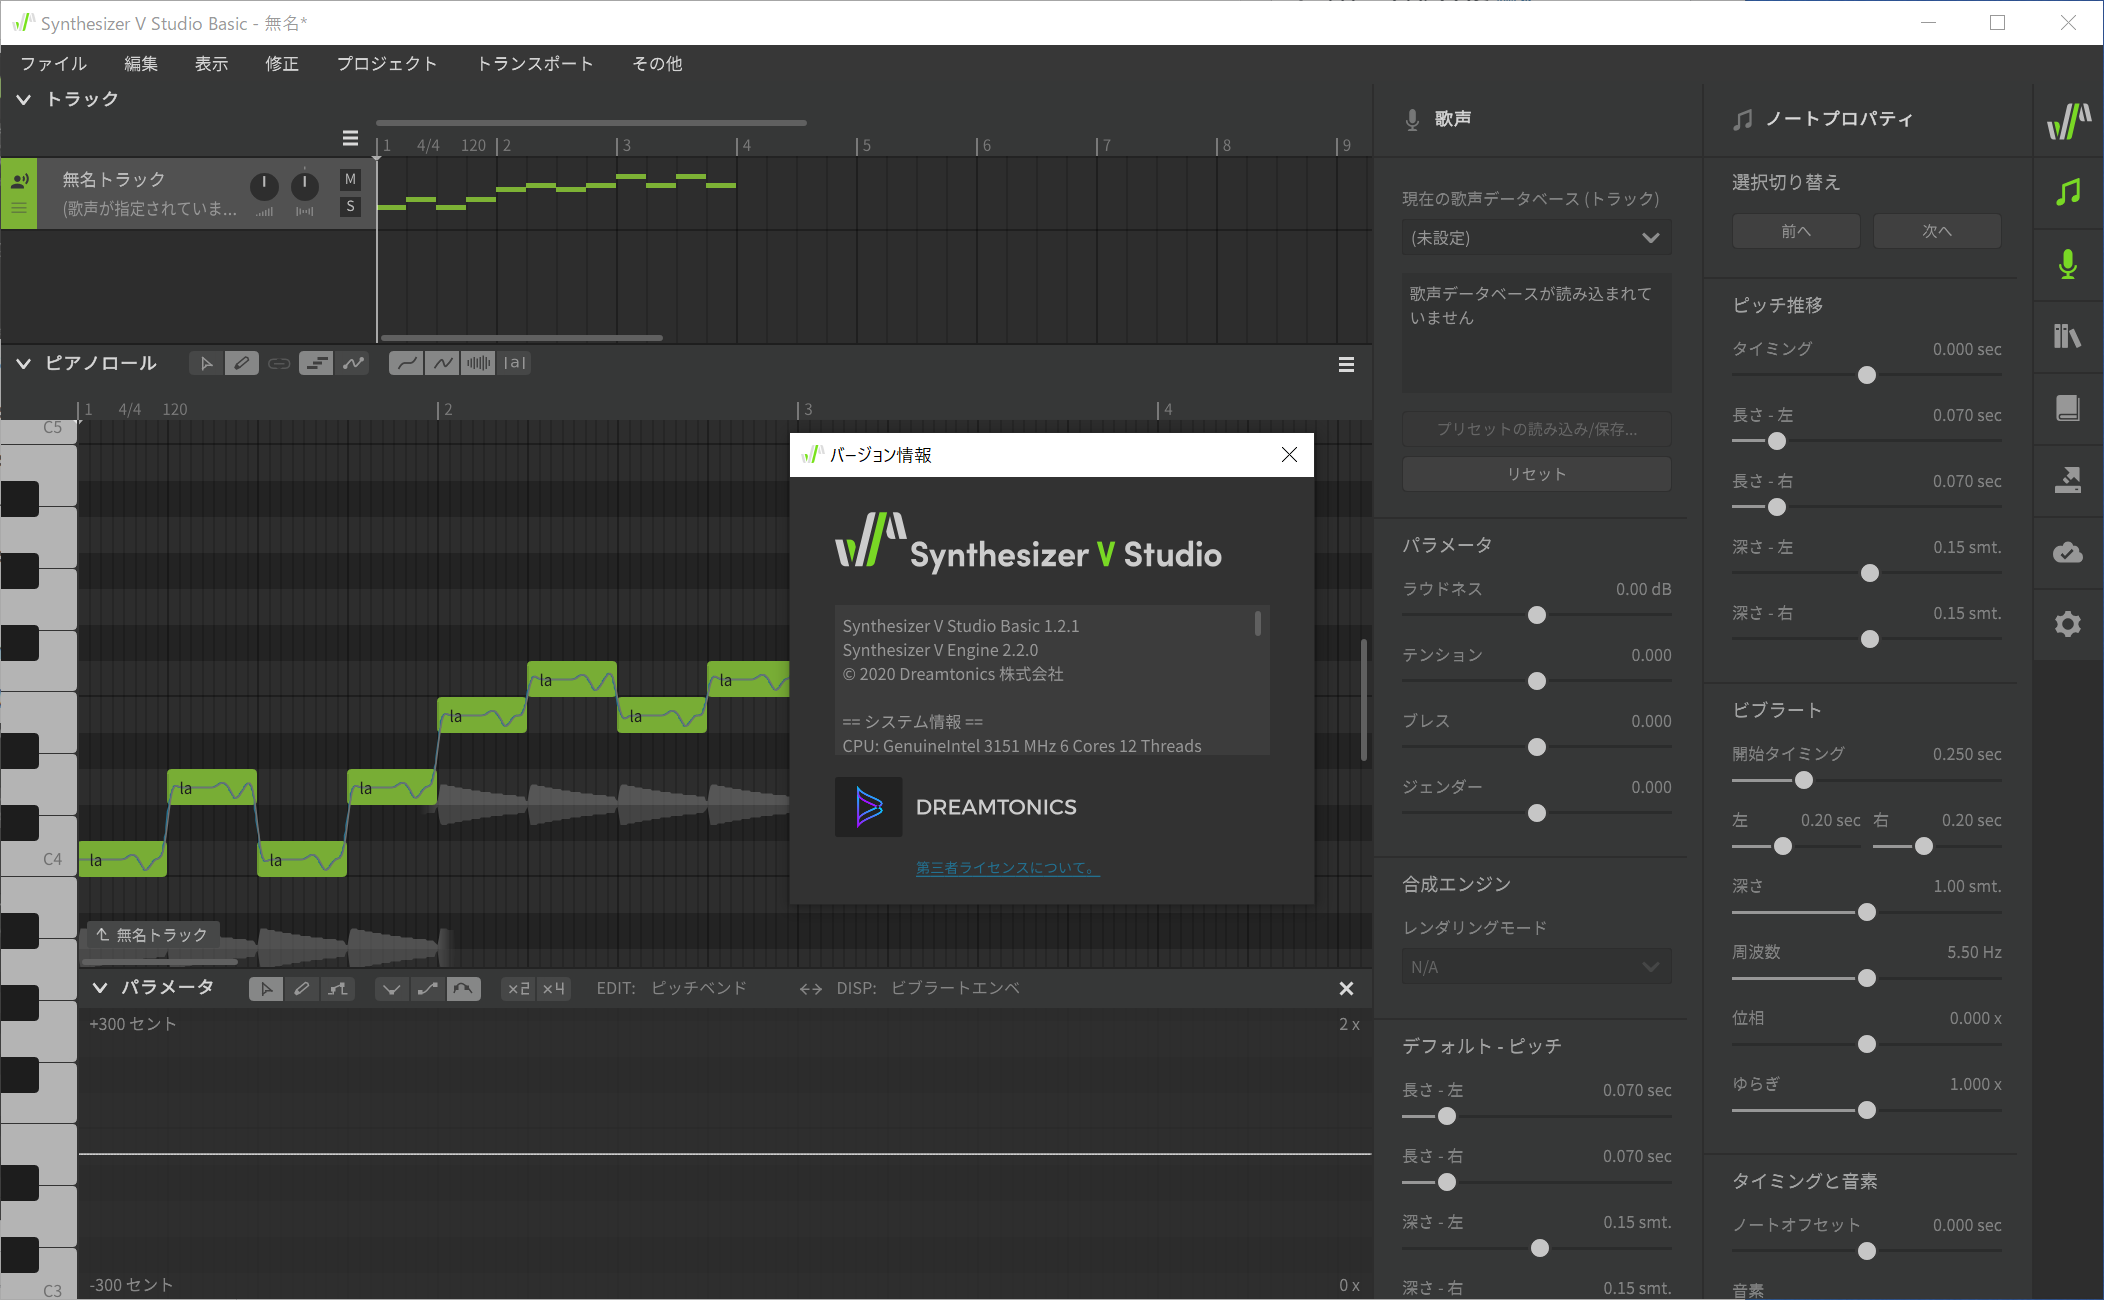This screenshot has width=2104, height=1300.
Task: Select pointer tool in parameter panel
Action: (266, 989)
